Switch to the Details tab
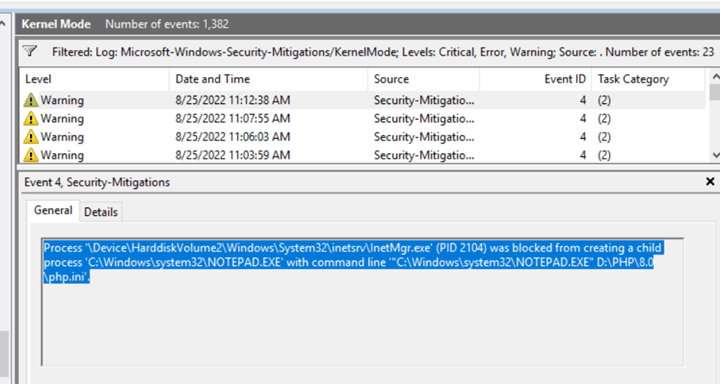Image resolution: width=721 pixels, height=385 pixels. tap(101, 212)
